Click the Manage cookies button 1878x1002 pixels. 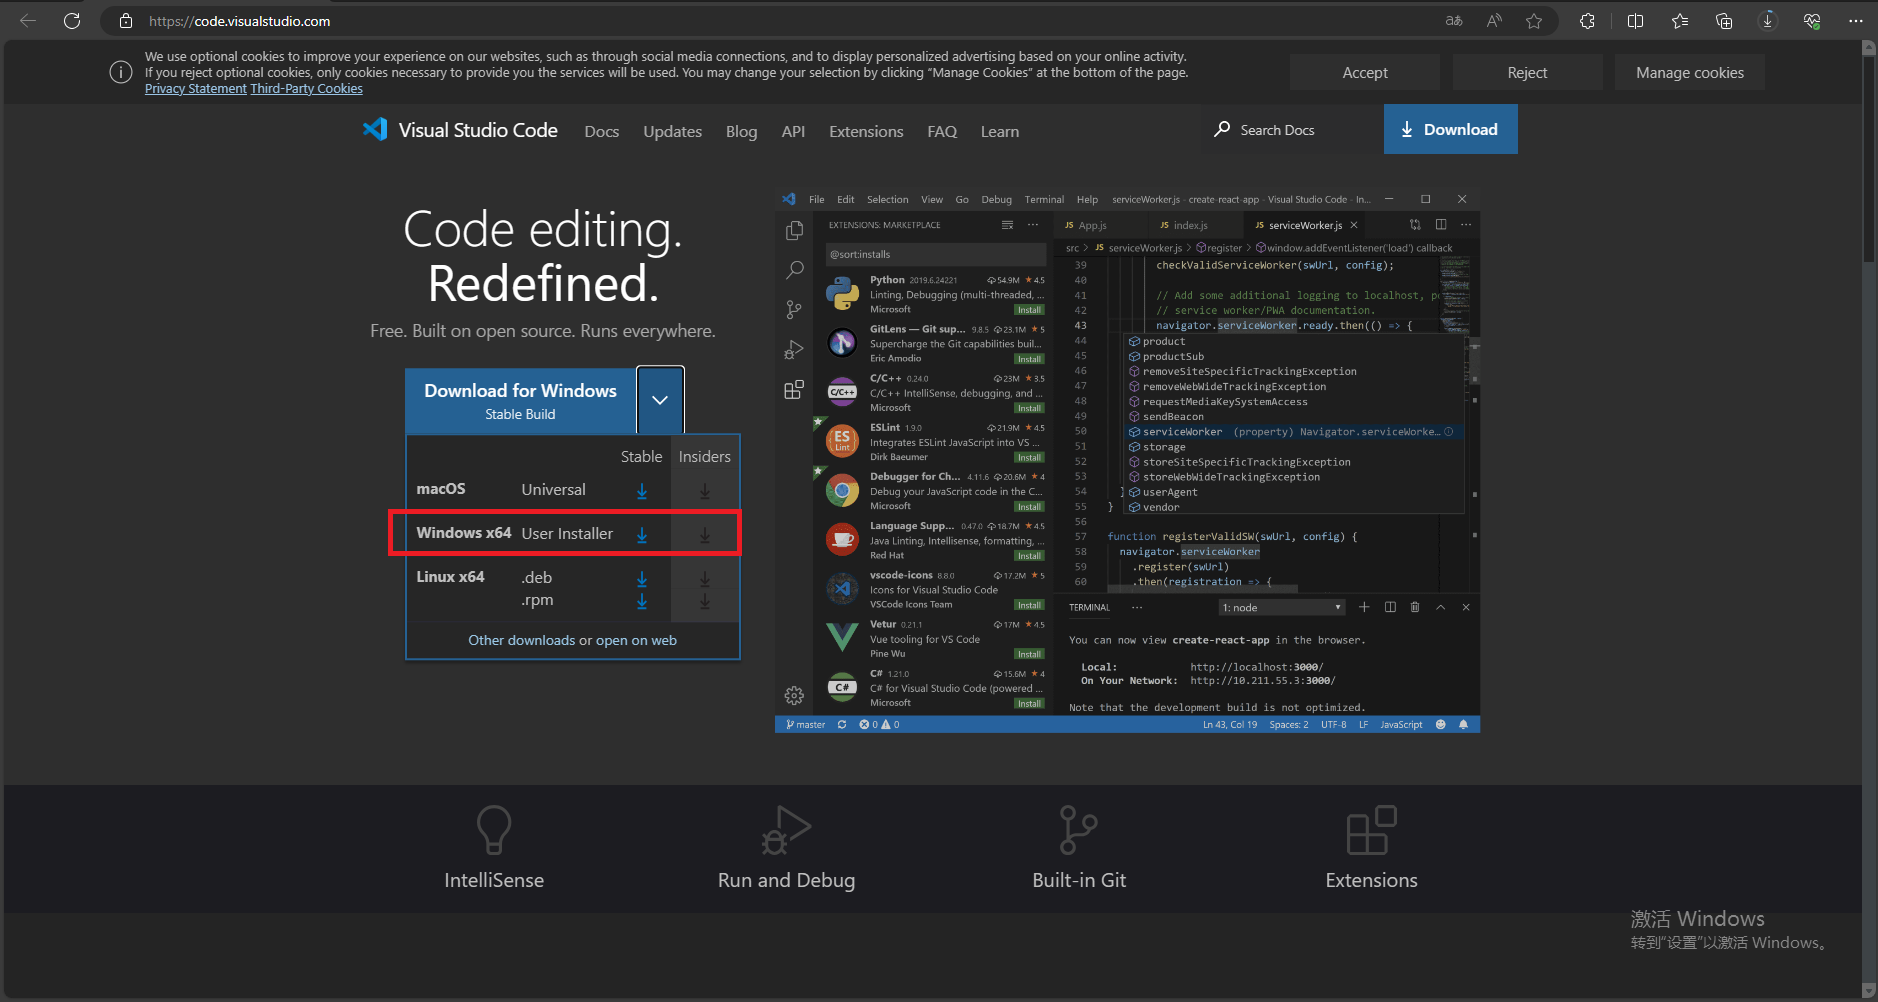pos(1690,72)
